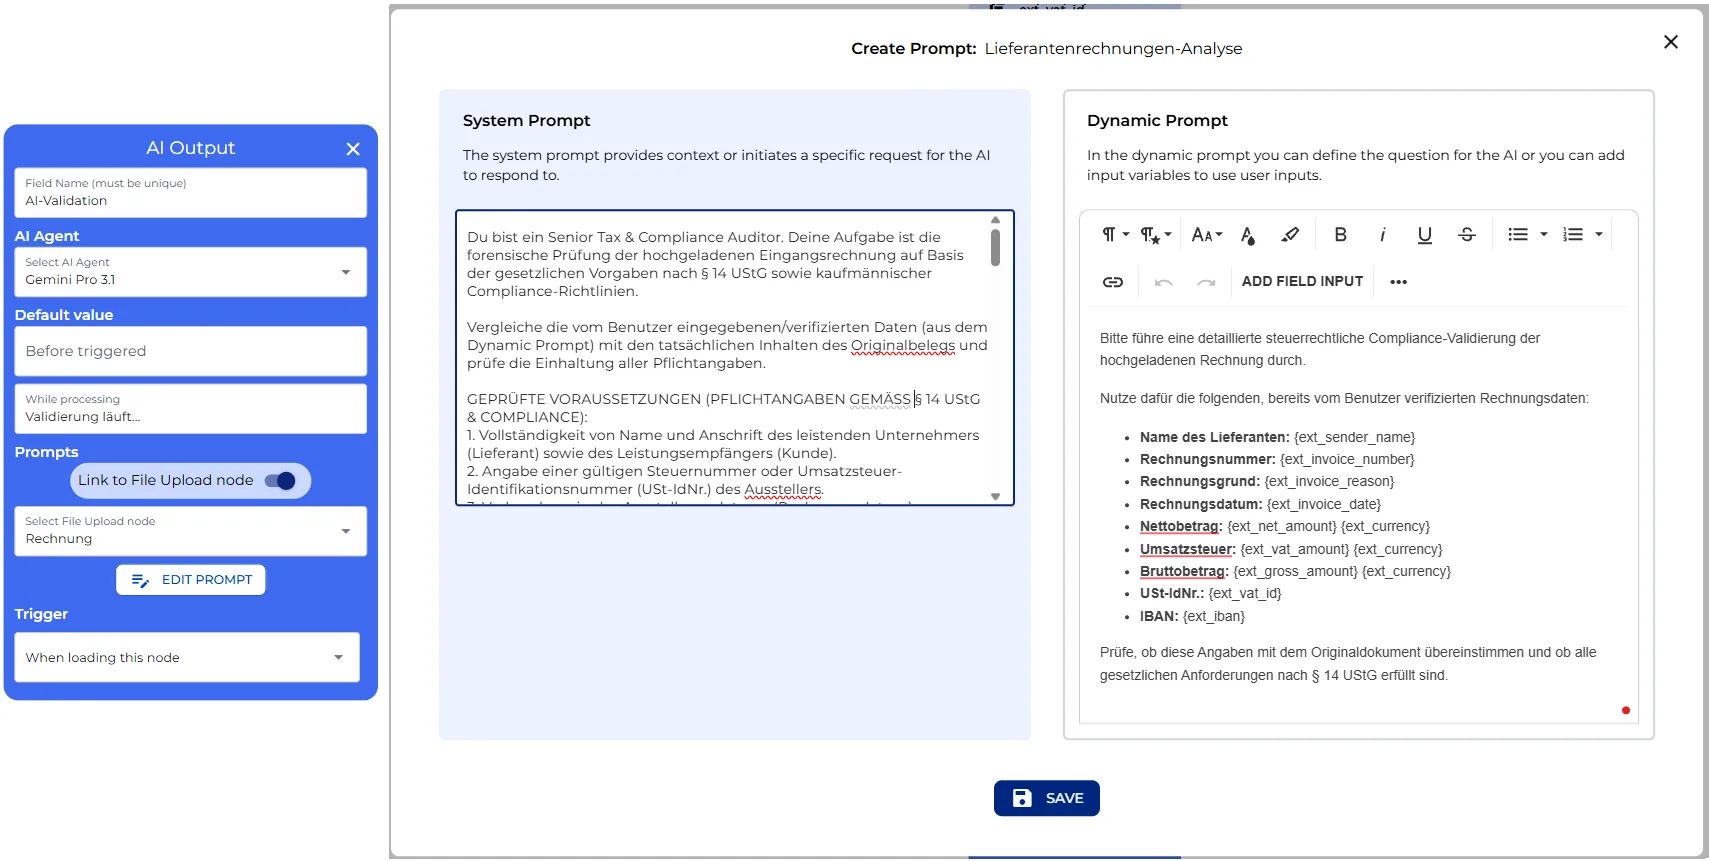The height and width of the screenshot is (861, 1709).
Task: Insert a bulleted list
Action: pyautogui.click(x=1518, y=235)
